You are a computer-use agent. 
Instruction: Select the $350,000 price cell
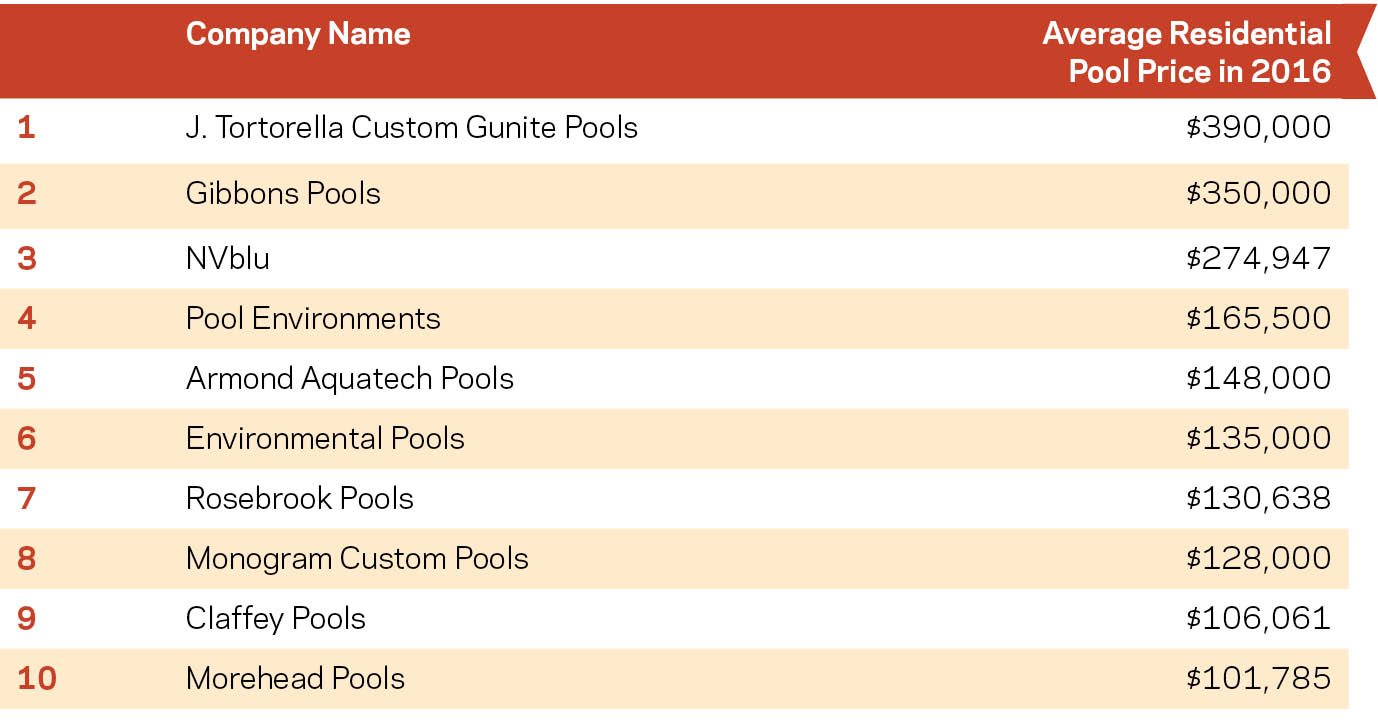(x=1259, y=193)
